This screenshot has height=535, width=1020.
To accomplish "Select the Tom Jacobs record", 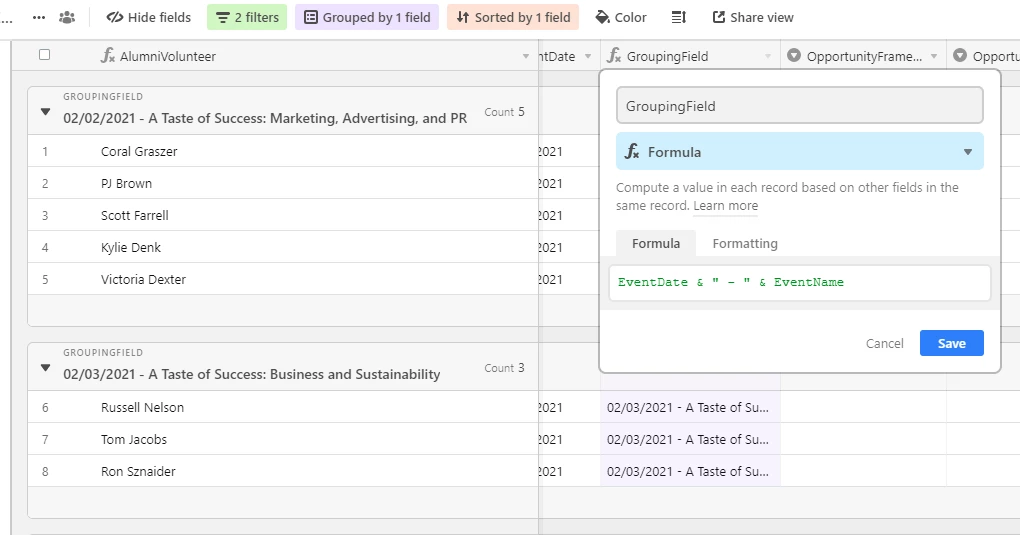I will tap(133, 439).
